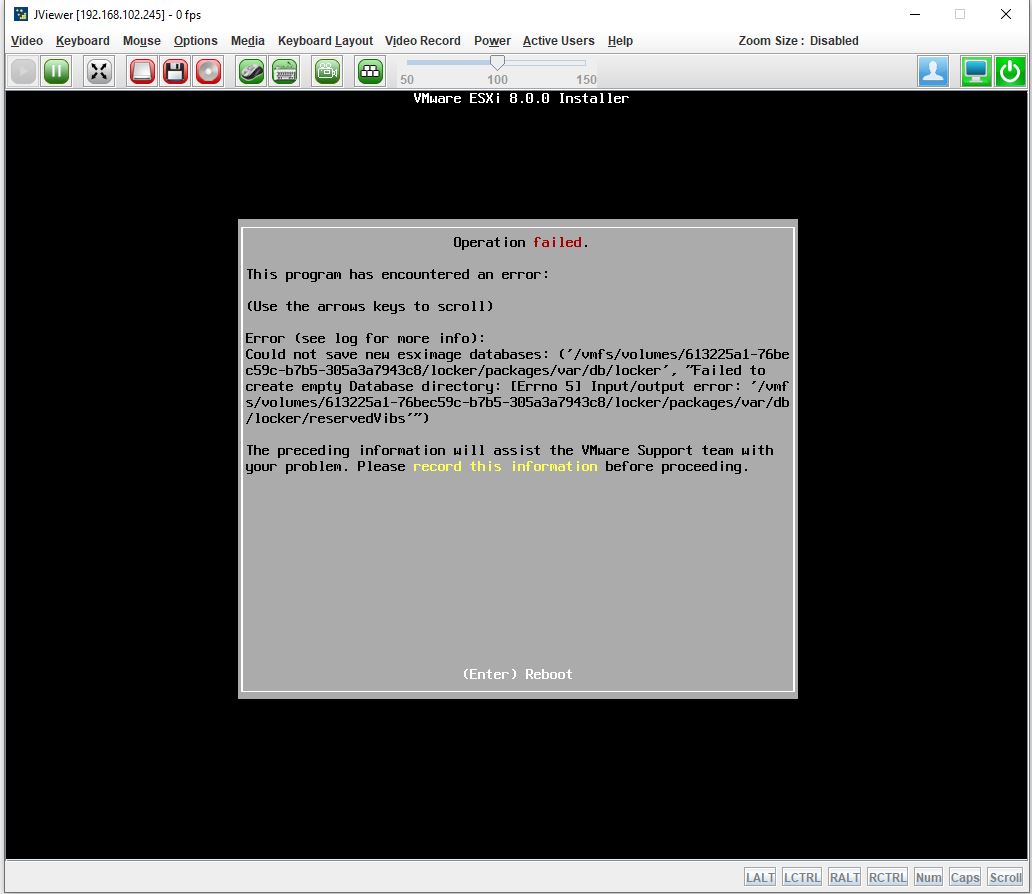The height and width of the screenshot is (894, 1032).
Task: Start video recording with the camera icon
Action: click(327, 71)
